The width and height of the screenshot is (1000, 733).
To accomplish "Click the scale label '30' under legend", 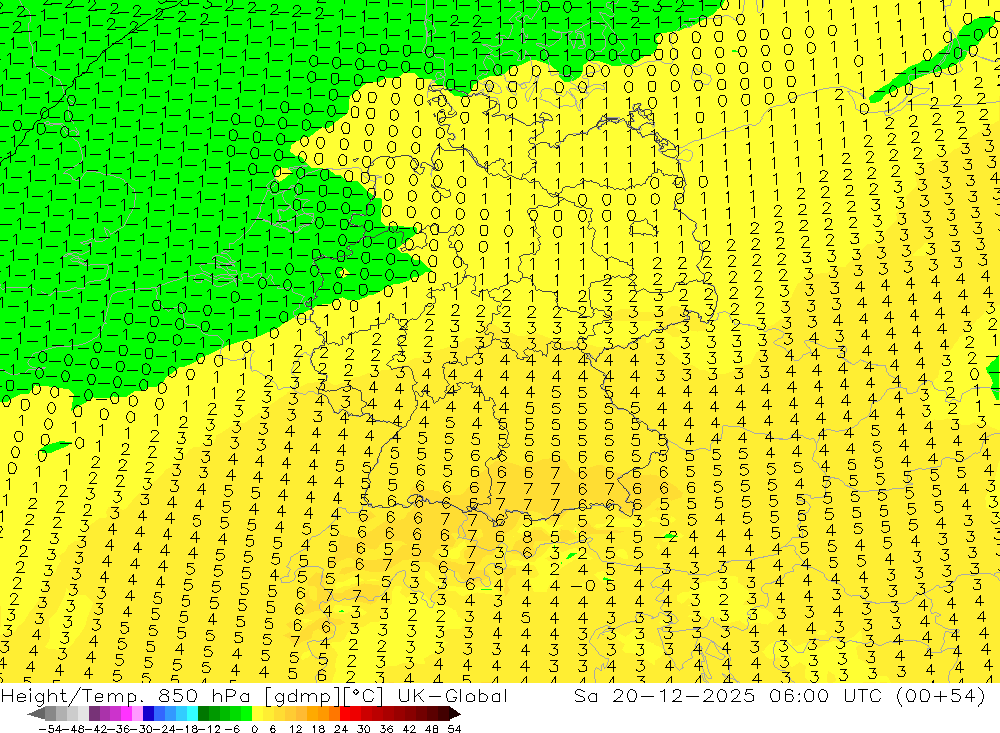I will click(364, 729).
